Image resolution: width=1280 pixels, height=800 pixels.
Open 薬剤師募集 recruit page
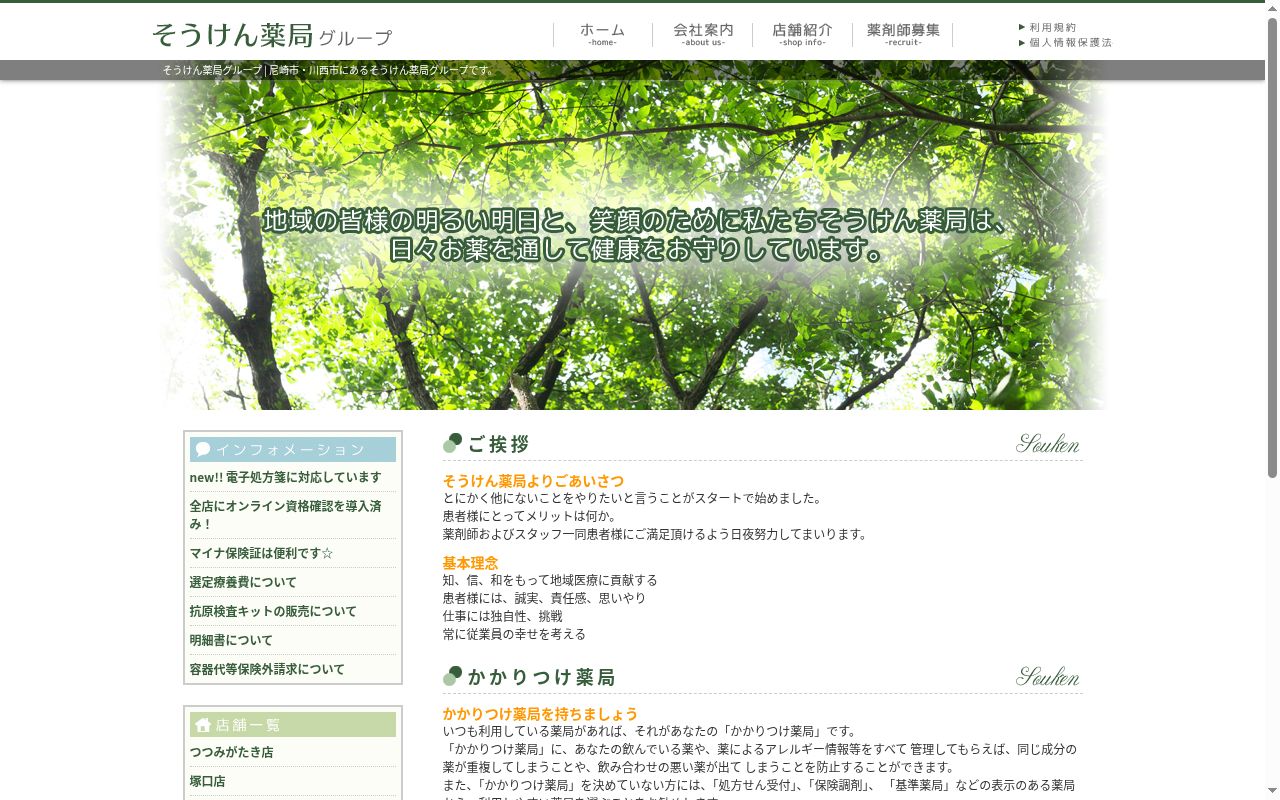point(903,35)
